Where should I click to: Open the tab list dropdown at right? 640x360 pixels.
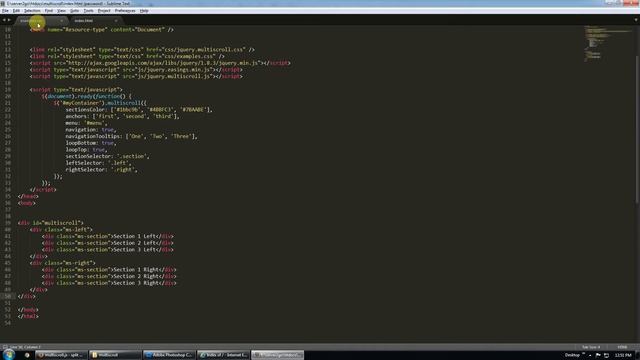pos(636,20)
